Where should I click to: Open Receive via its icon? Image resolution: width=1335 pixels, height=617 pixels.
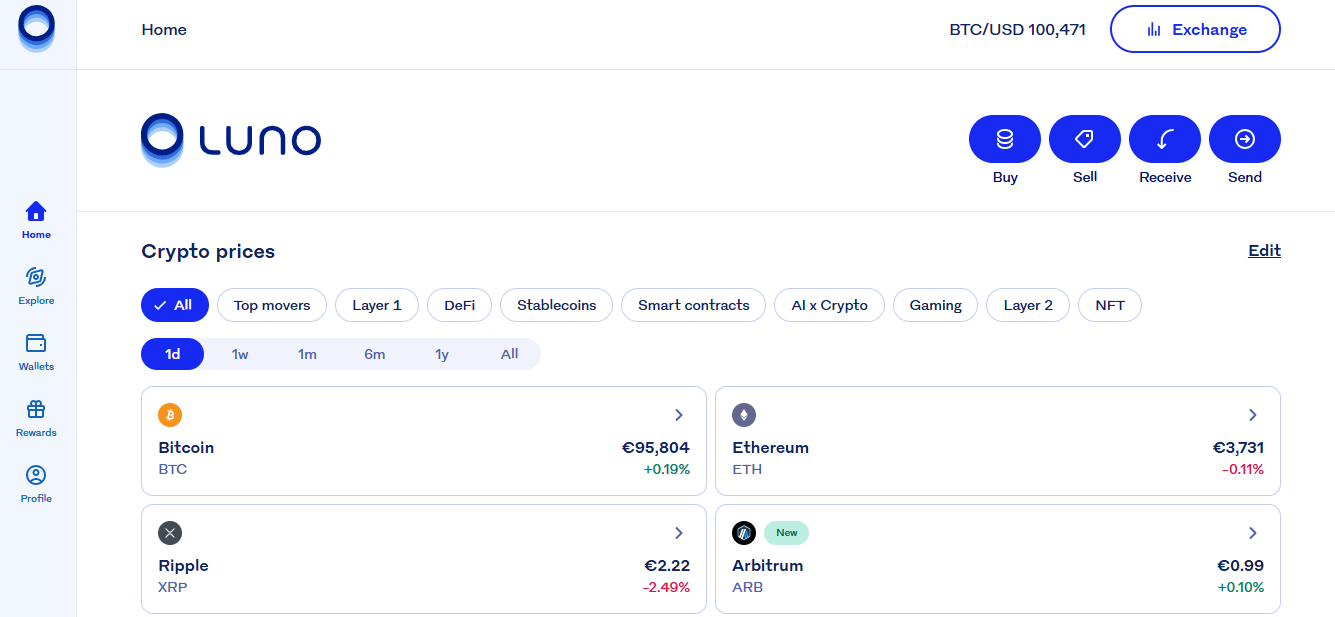[x=1164, y=138]
